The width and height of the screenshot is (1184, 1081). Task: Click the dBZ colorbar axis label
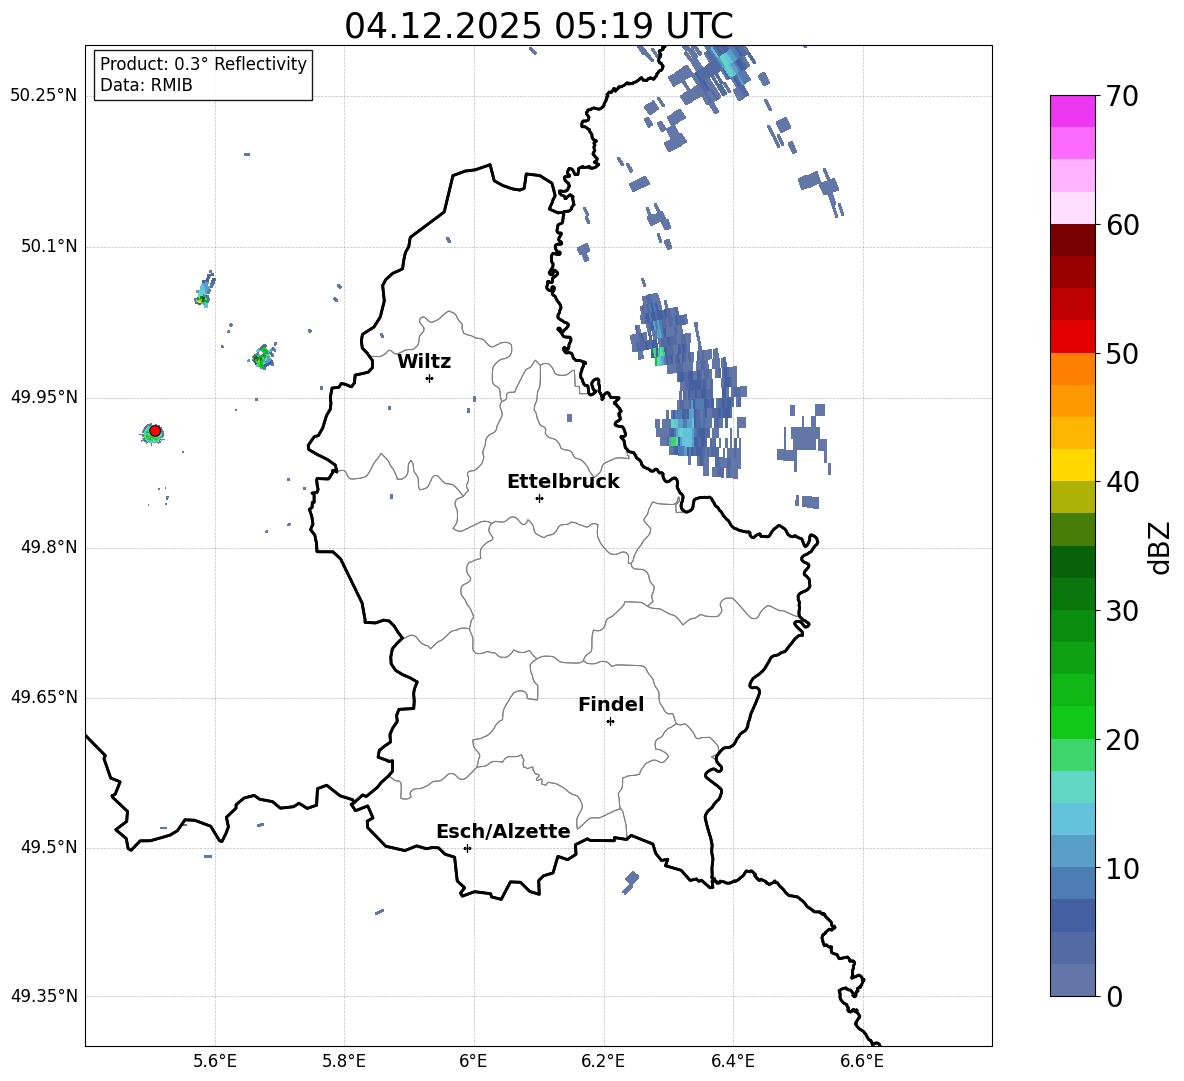click(x=1160, y=547)
